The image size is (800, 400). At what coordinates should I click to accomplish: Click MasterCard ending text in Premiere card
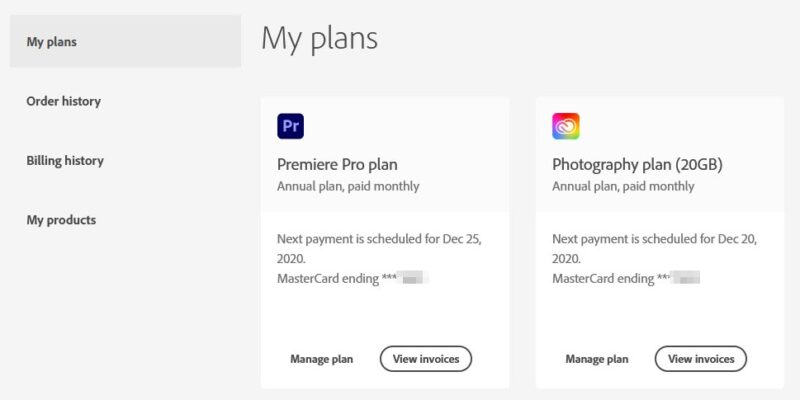click(x=353, y=279)
